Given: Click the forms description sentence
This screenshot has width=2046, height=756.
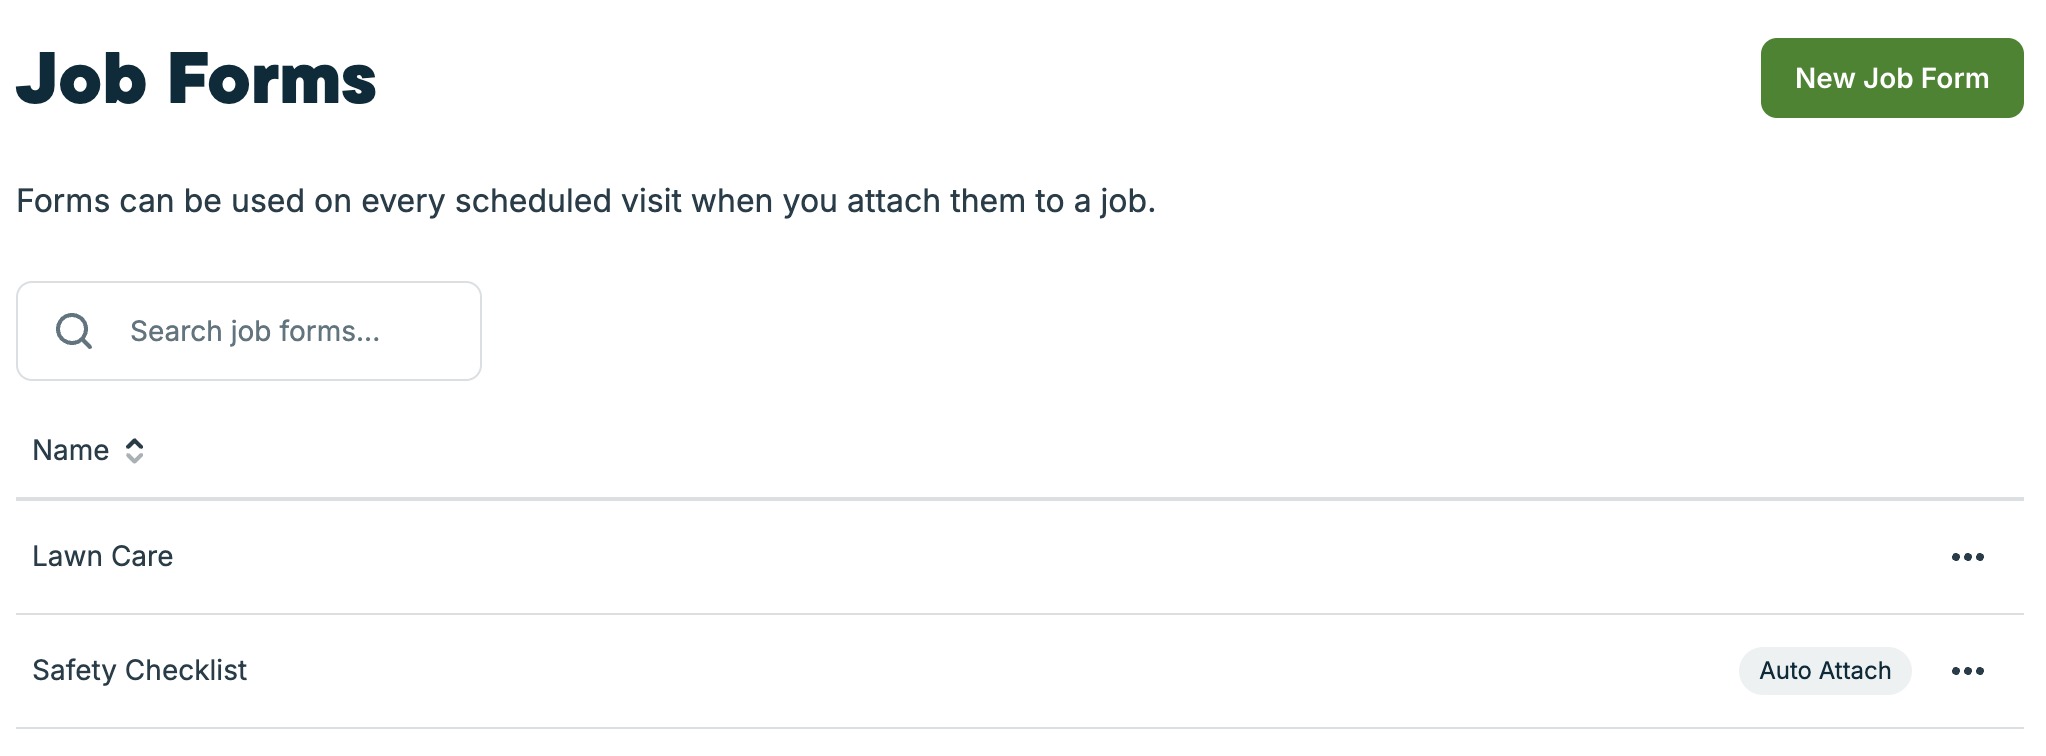Looking at the screenshot, I should (586, 201).
